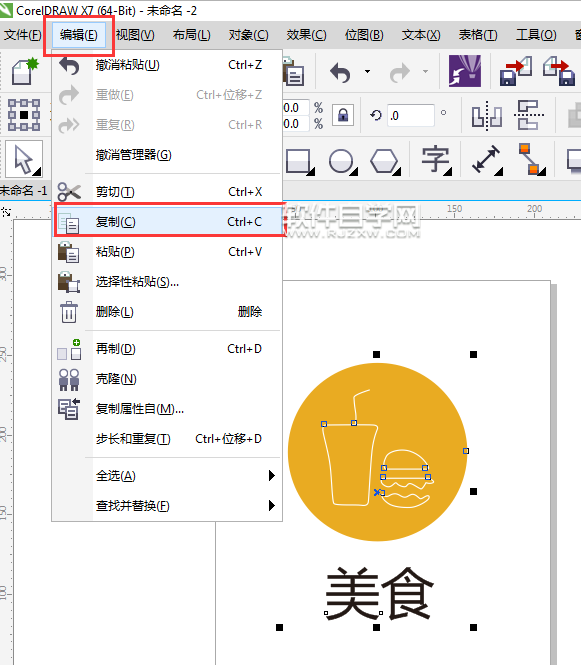Choose 选择性粘贴(S)... menu entry

tap(167, 282)
